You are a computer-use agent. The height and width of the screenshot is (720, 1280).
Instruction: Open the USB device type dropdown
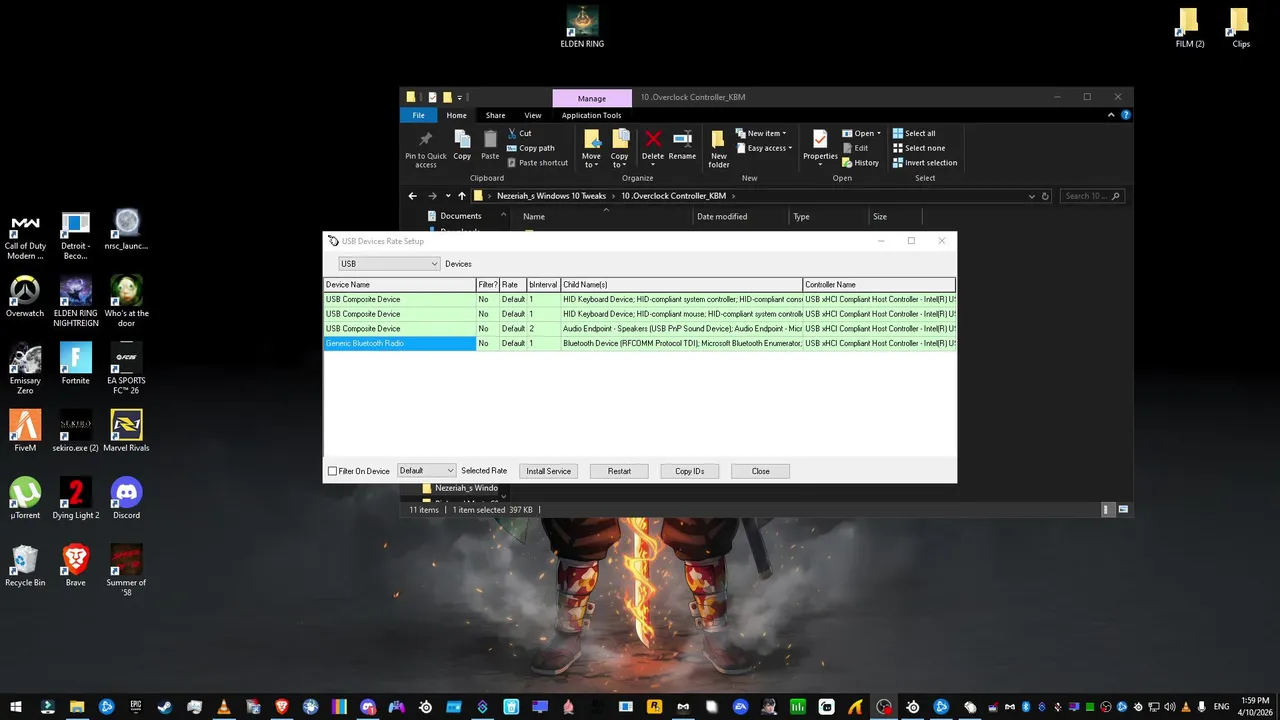click(x=389, y=264)
